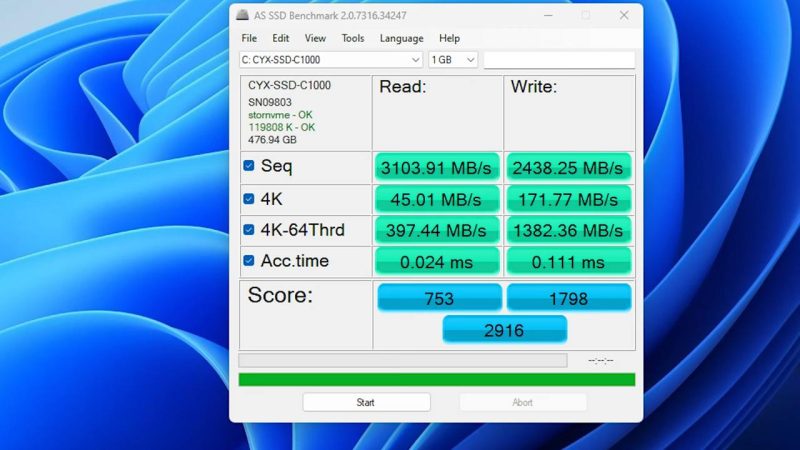
Task: Click the Abort button
Action: click(x=523, y=402)
